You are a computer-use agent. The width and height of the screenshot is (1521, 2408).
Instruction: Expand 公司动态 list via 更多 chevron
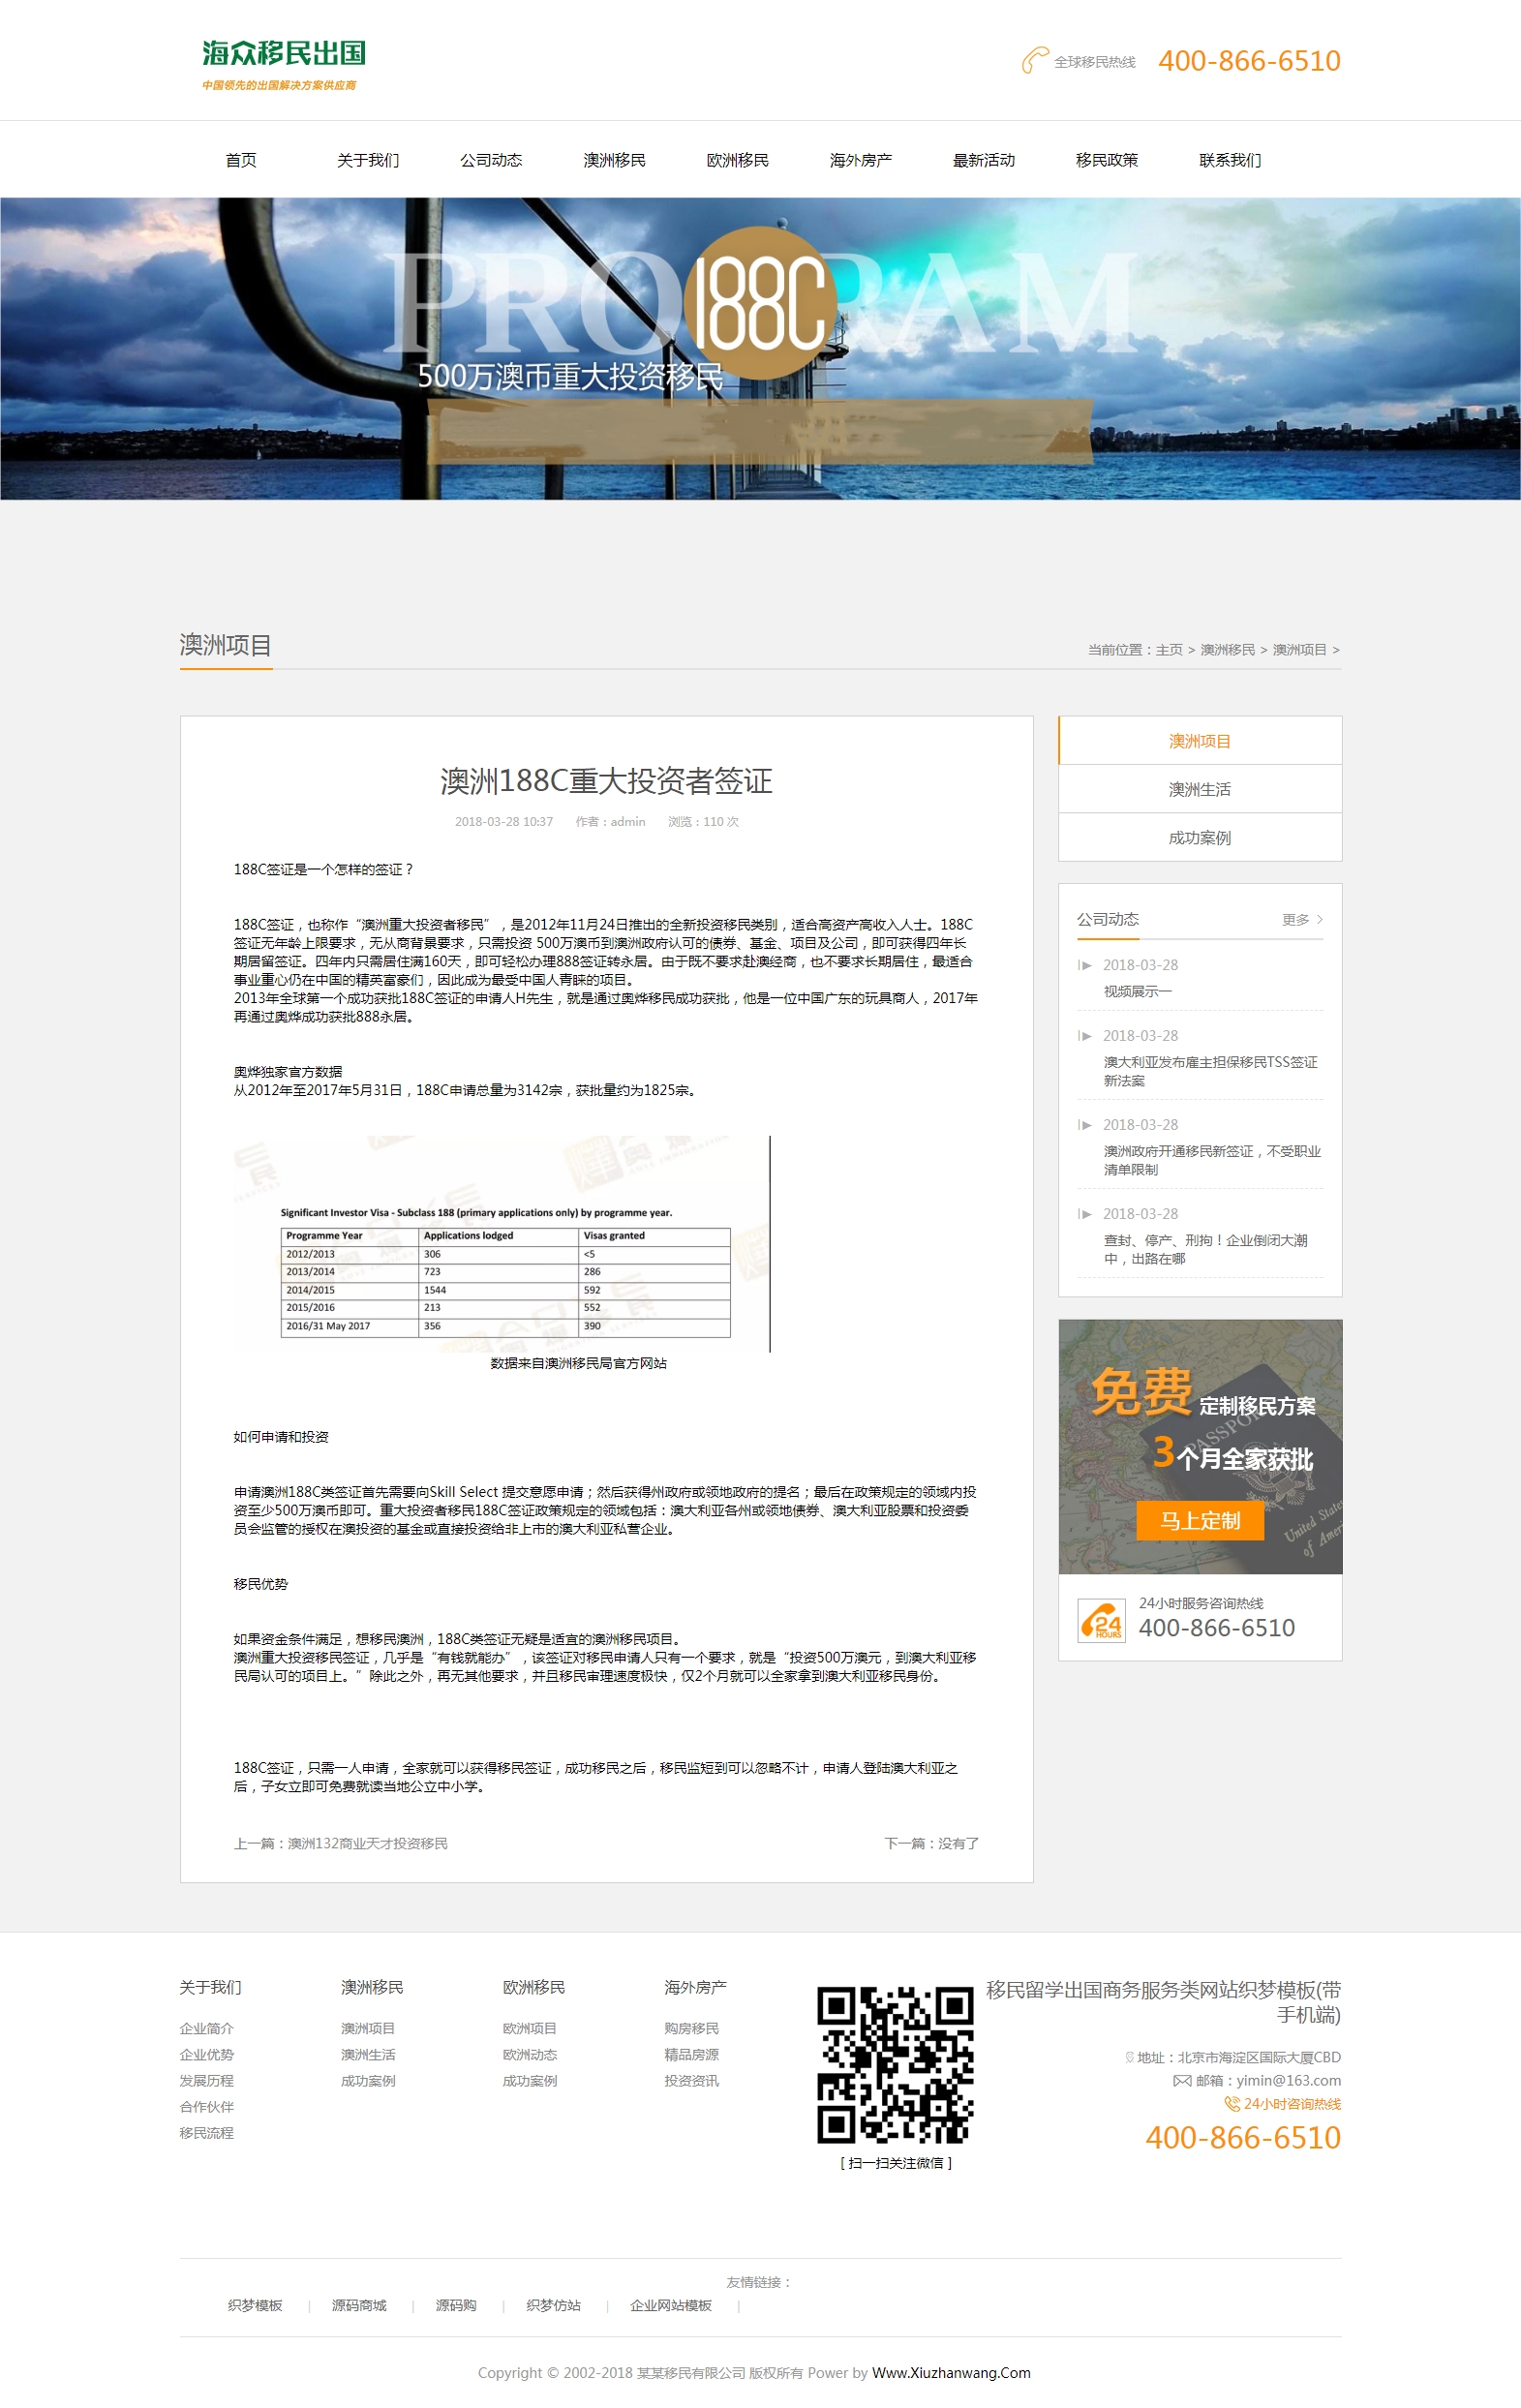pyautogui.click(x=1319, y=919)
